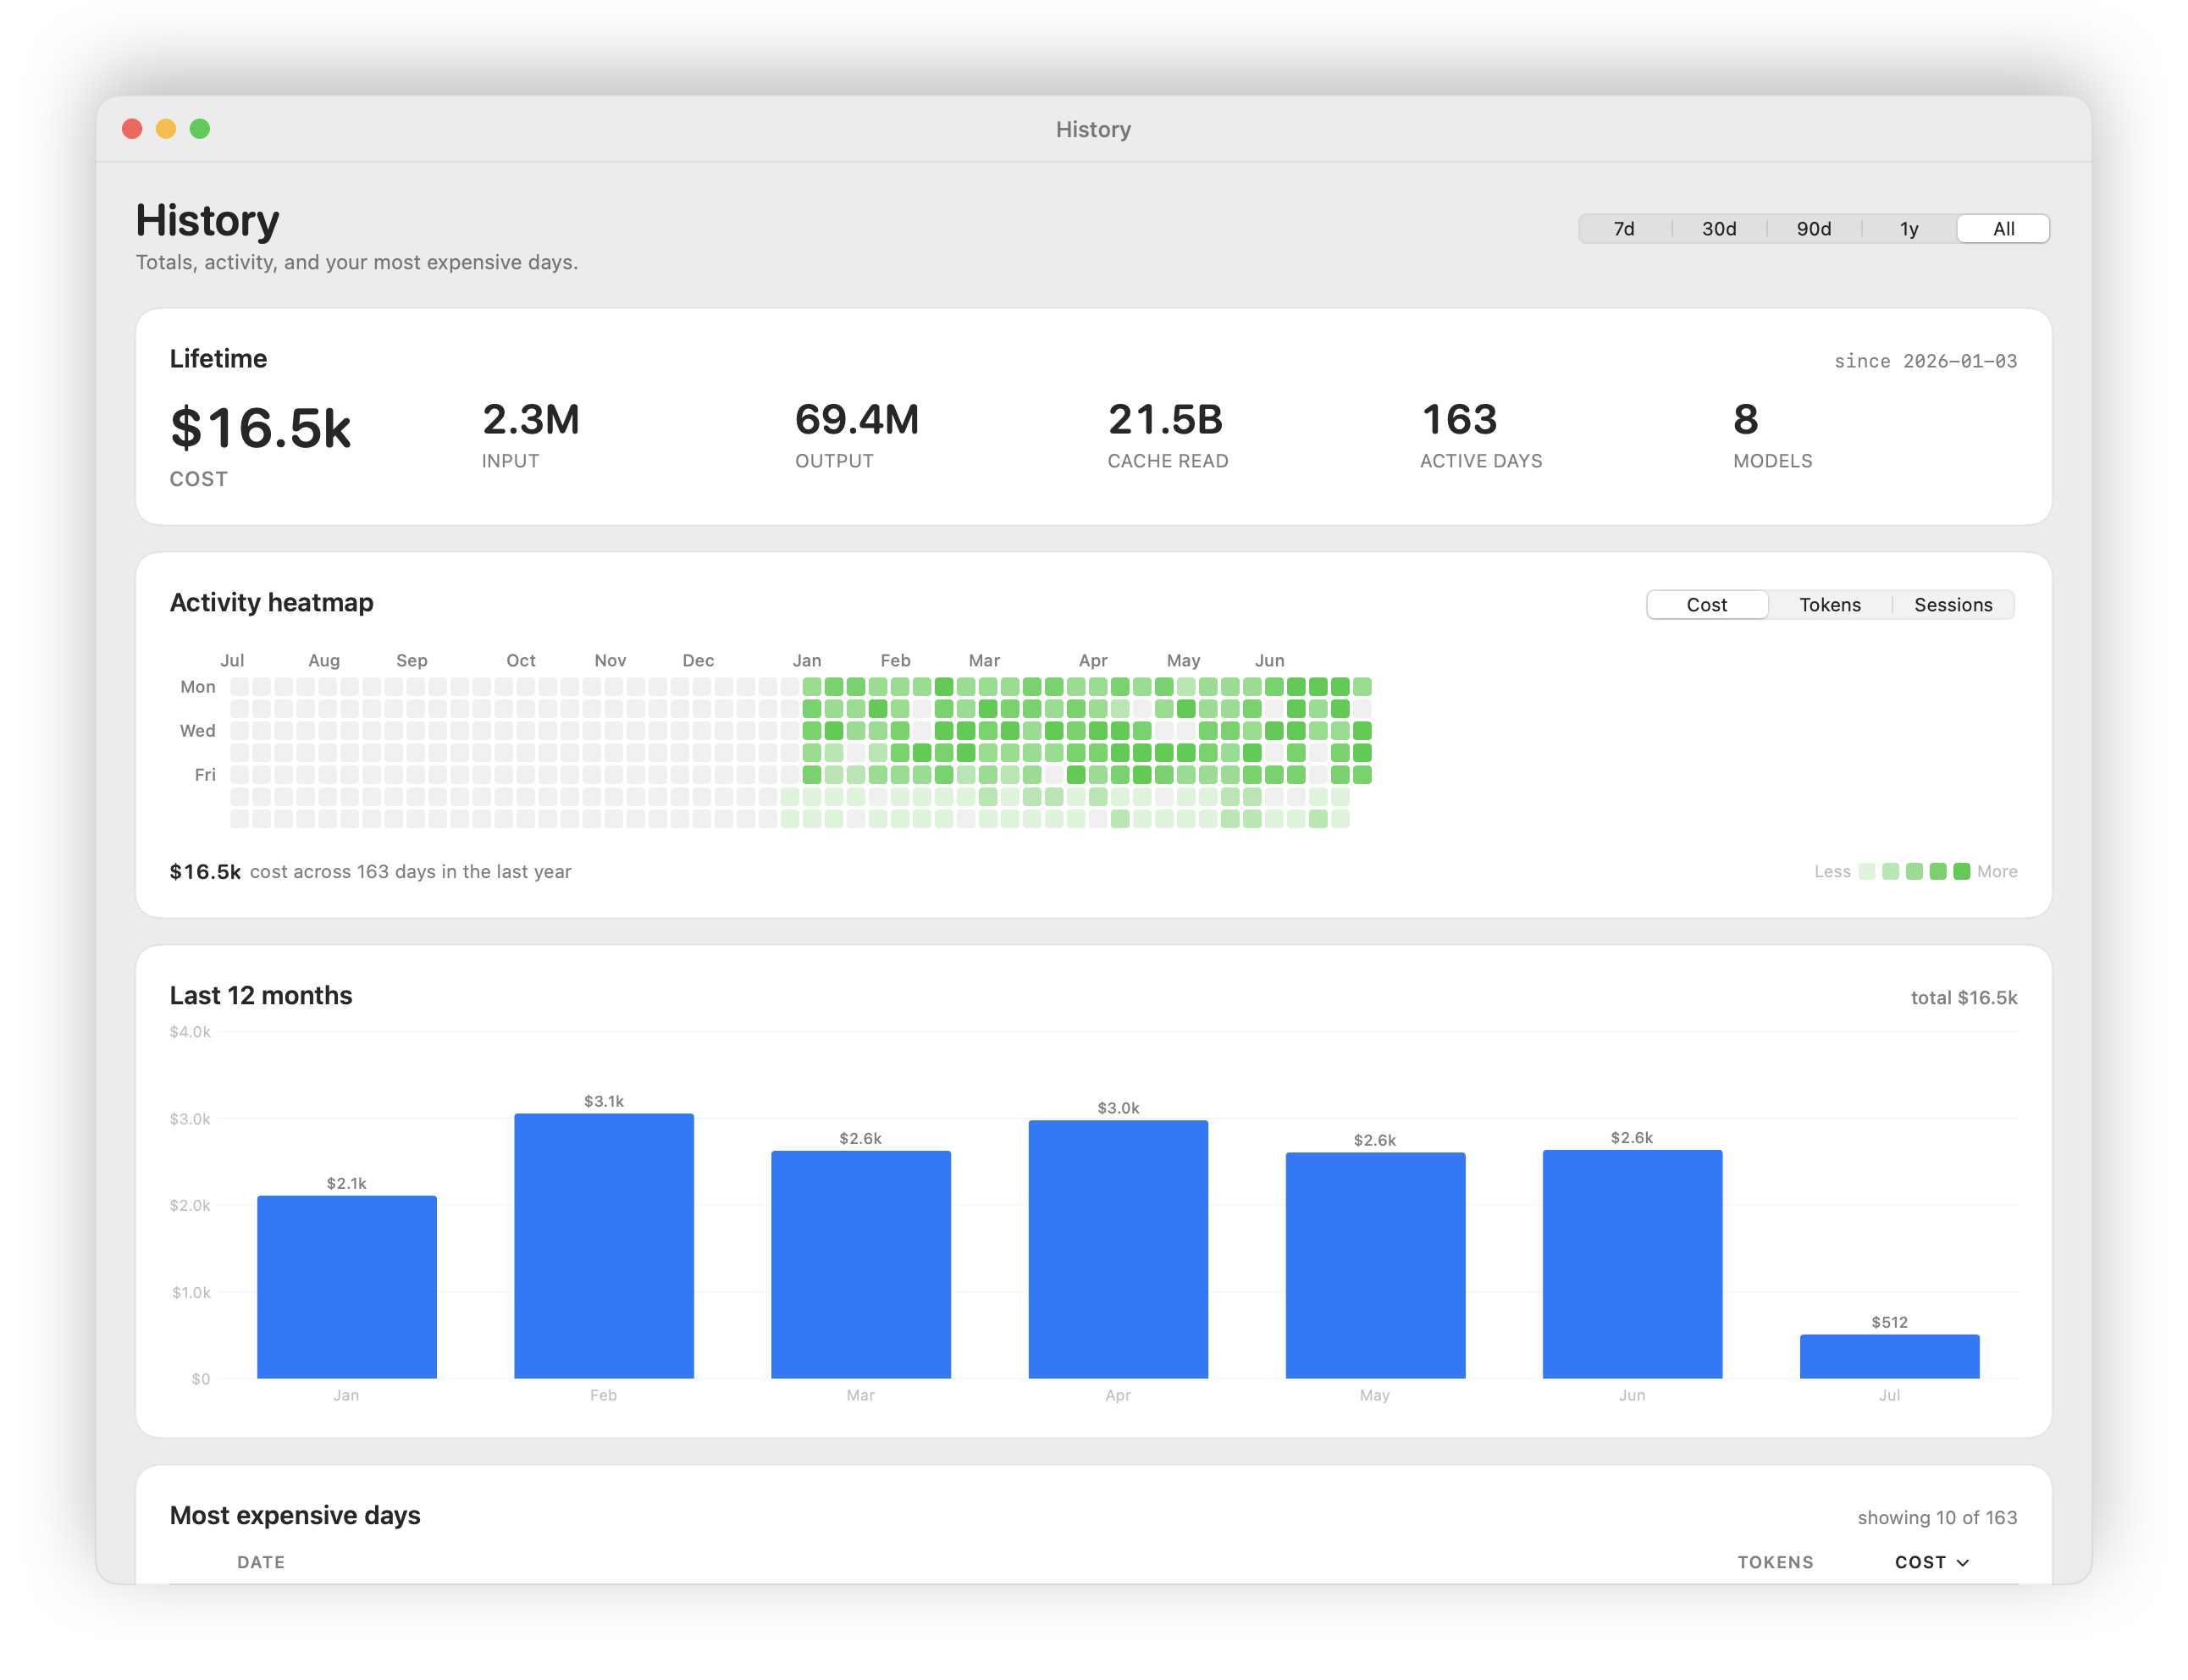Click the 21.5B cache read value
Screen dimensions: 2188x1680
[x=1165, y=420]
